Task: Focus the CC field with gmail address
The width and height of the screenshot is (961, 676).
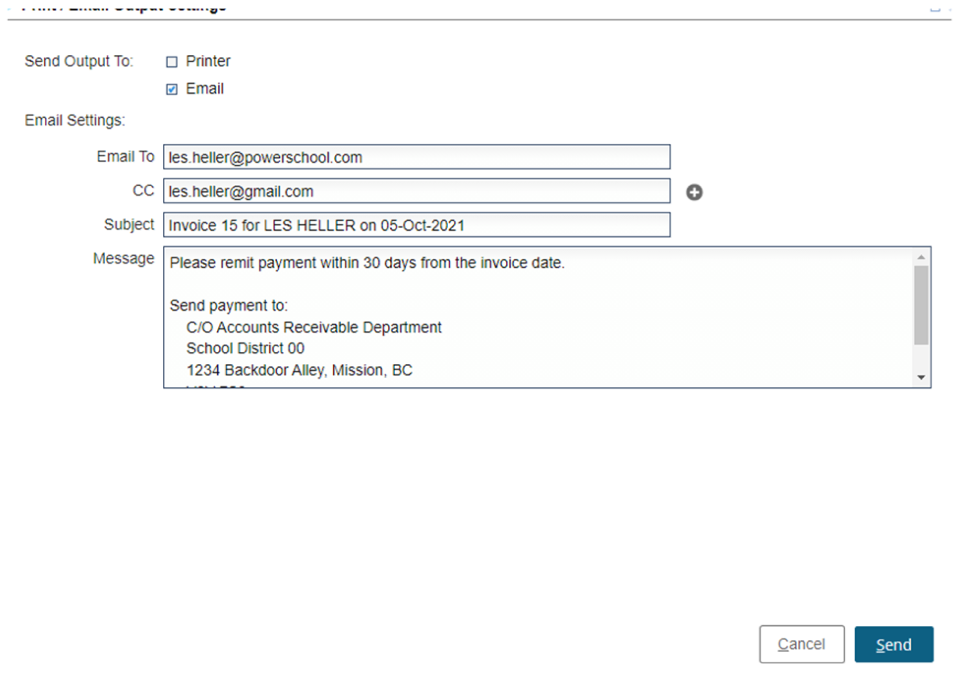Action: tap(416, 191)
